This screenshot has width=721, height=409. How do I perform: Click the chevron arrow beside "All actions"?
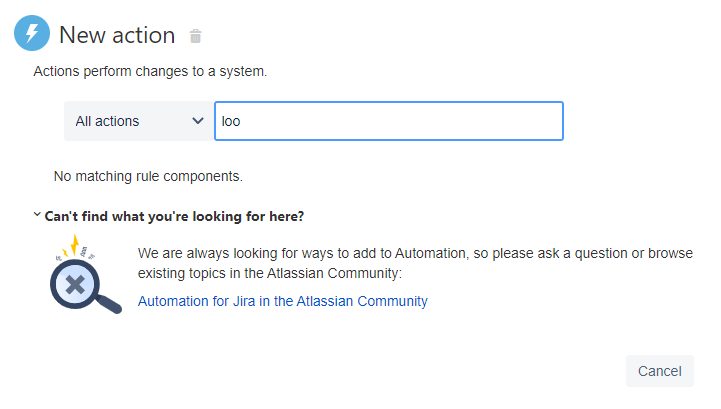pos(198,121)
